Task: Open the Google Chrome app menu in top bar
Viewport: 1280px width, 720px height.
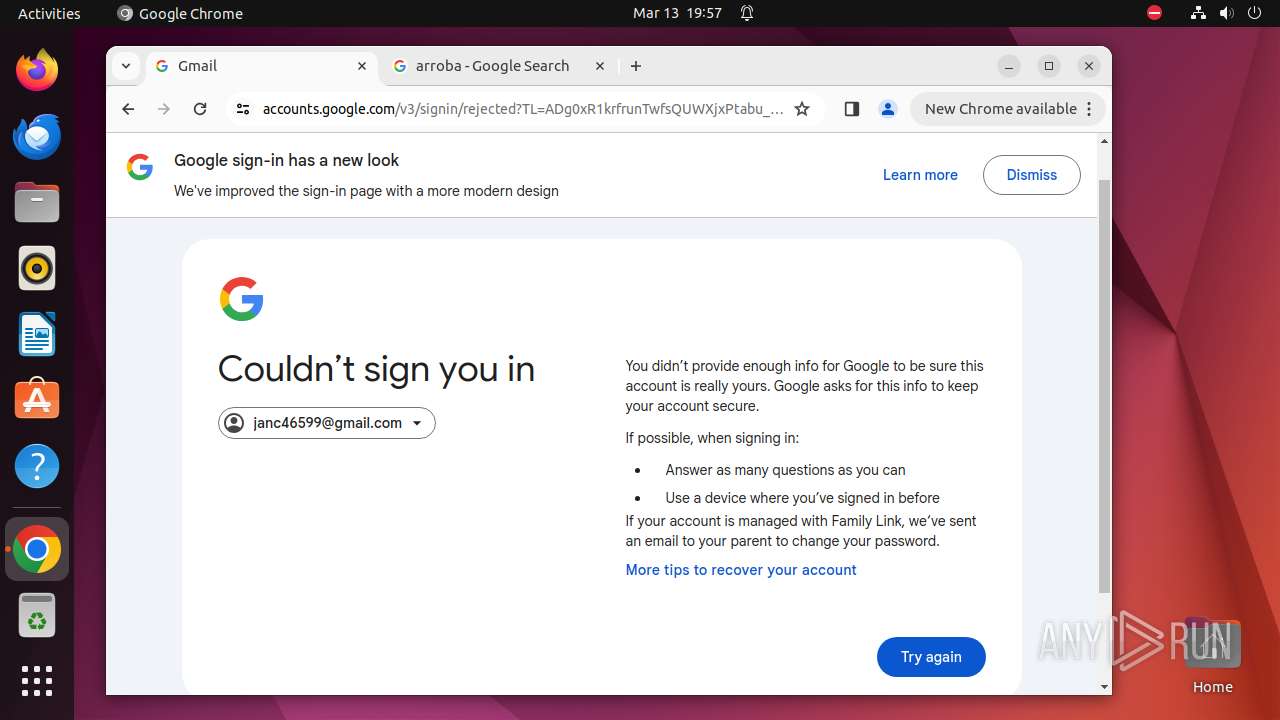Action: [x=180, y=13]
